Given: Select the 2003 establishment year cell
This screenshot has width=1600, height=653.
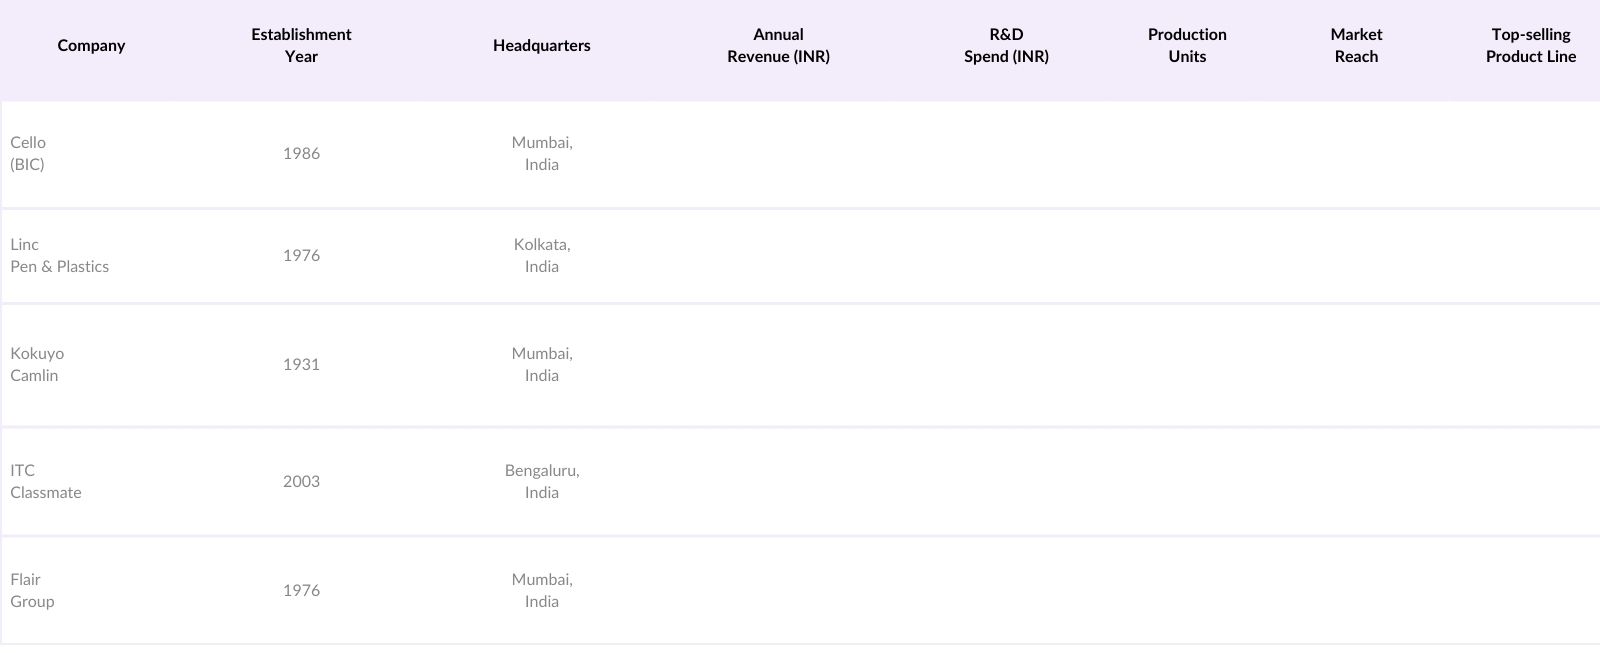Looking at the screenshot, I should 301,482.
